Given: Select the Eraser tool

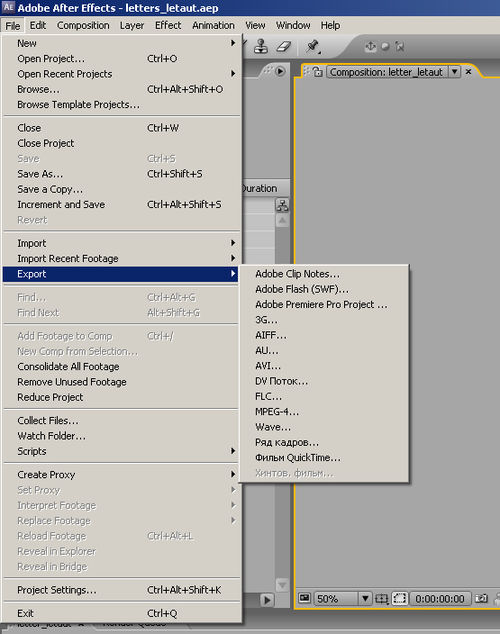Looking at the screenshot, I should point(284,46).
